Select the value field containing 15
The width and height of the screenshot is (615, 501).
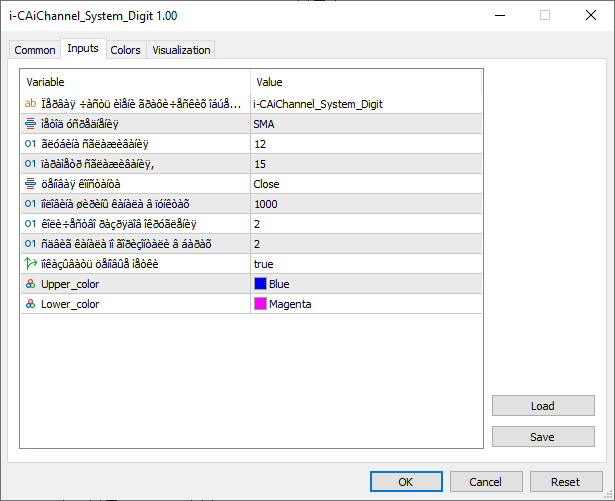point(365,163)
